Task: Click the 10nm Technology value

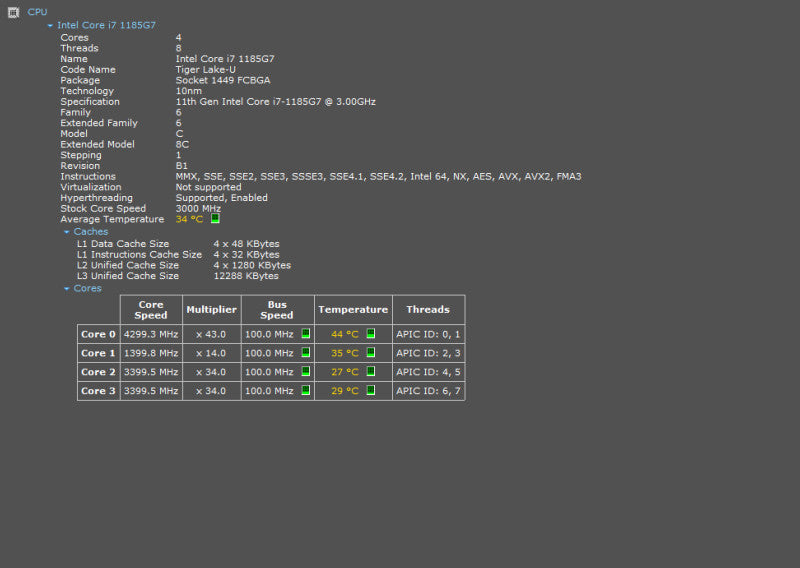Action: click(189, 91)
